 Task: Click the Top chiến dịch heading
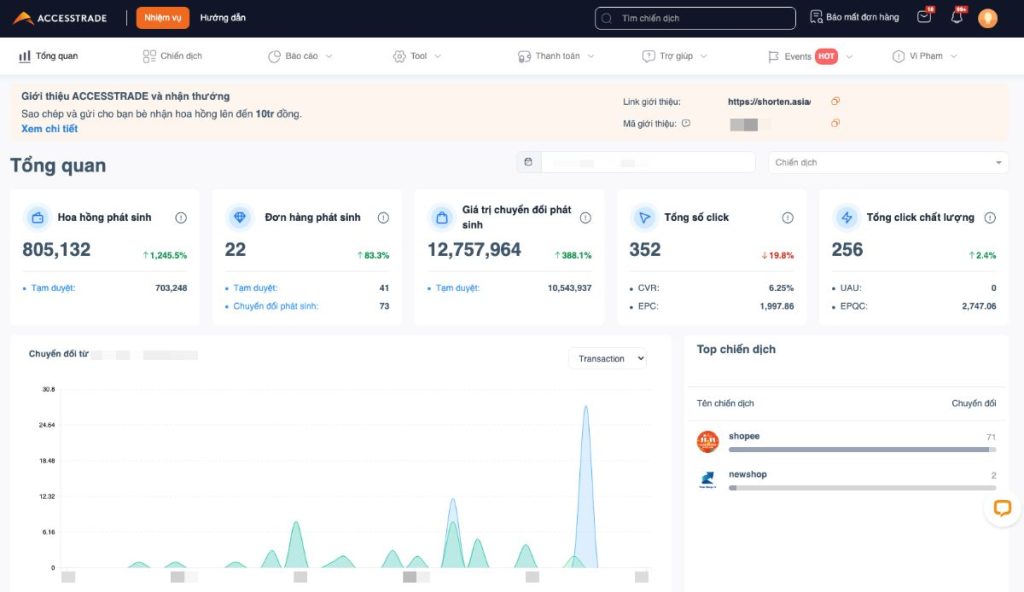(736, 349)
